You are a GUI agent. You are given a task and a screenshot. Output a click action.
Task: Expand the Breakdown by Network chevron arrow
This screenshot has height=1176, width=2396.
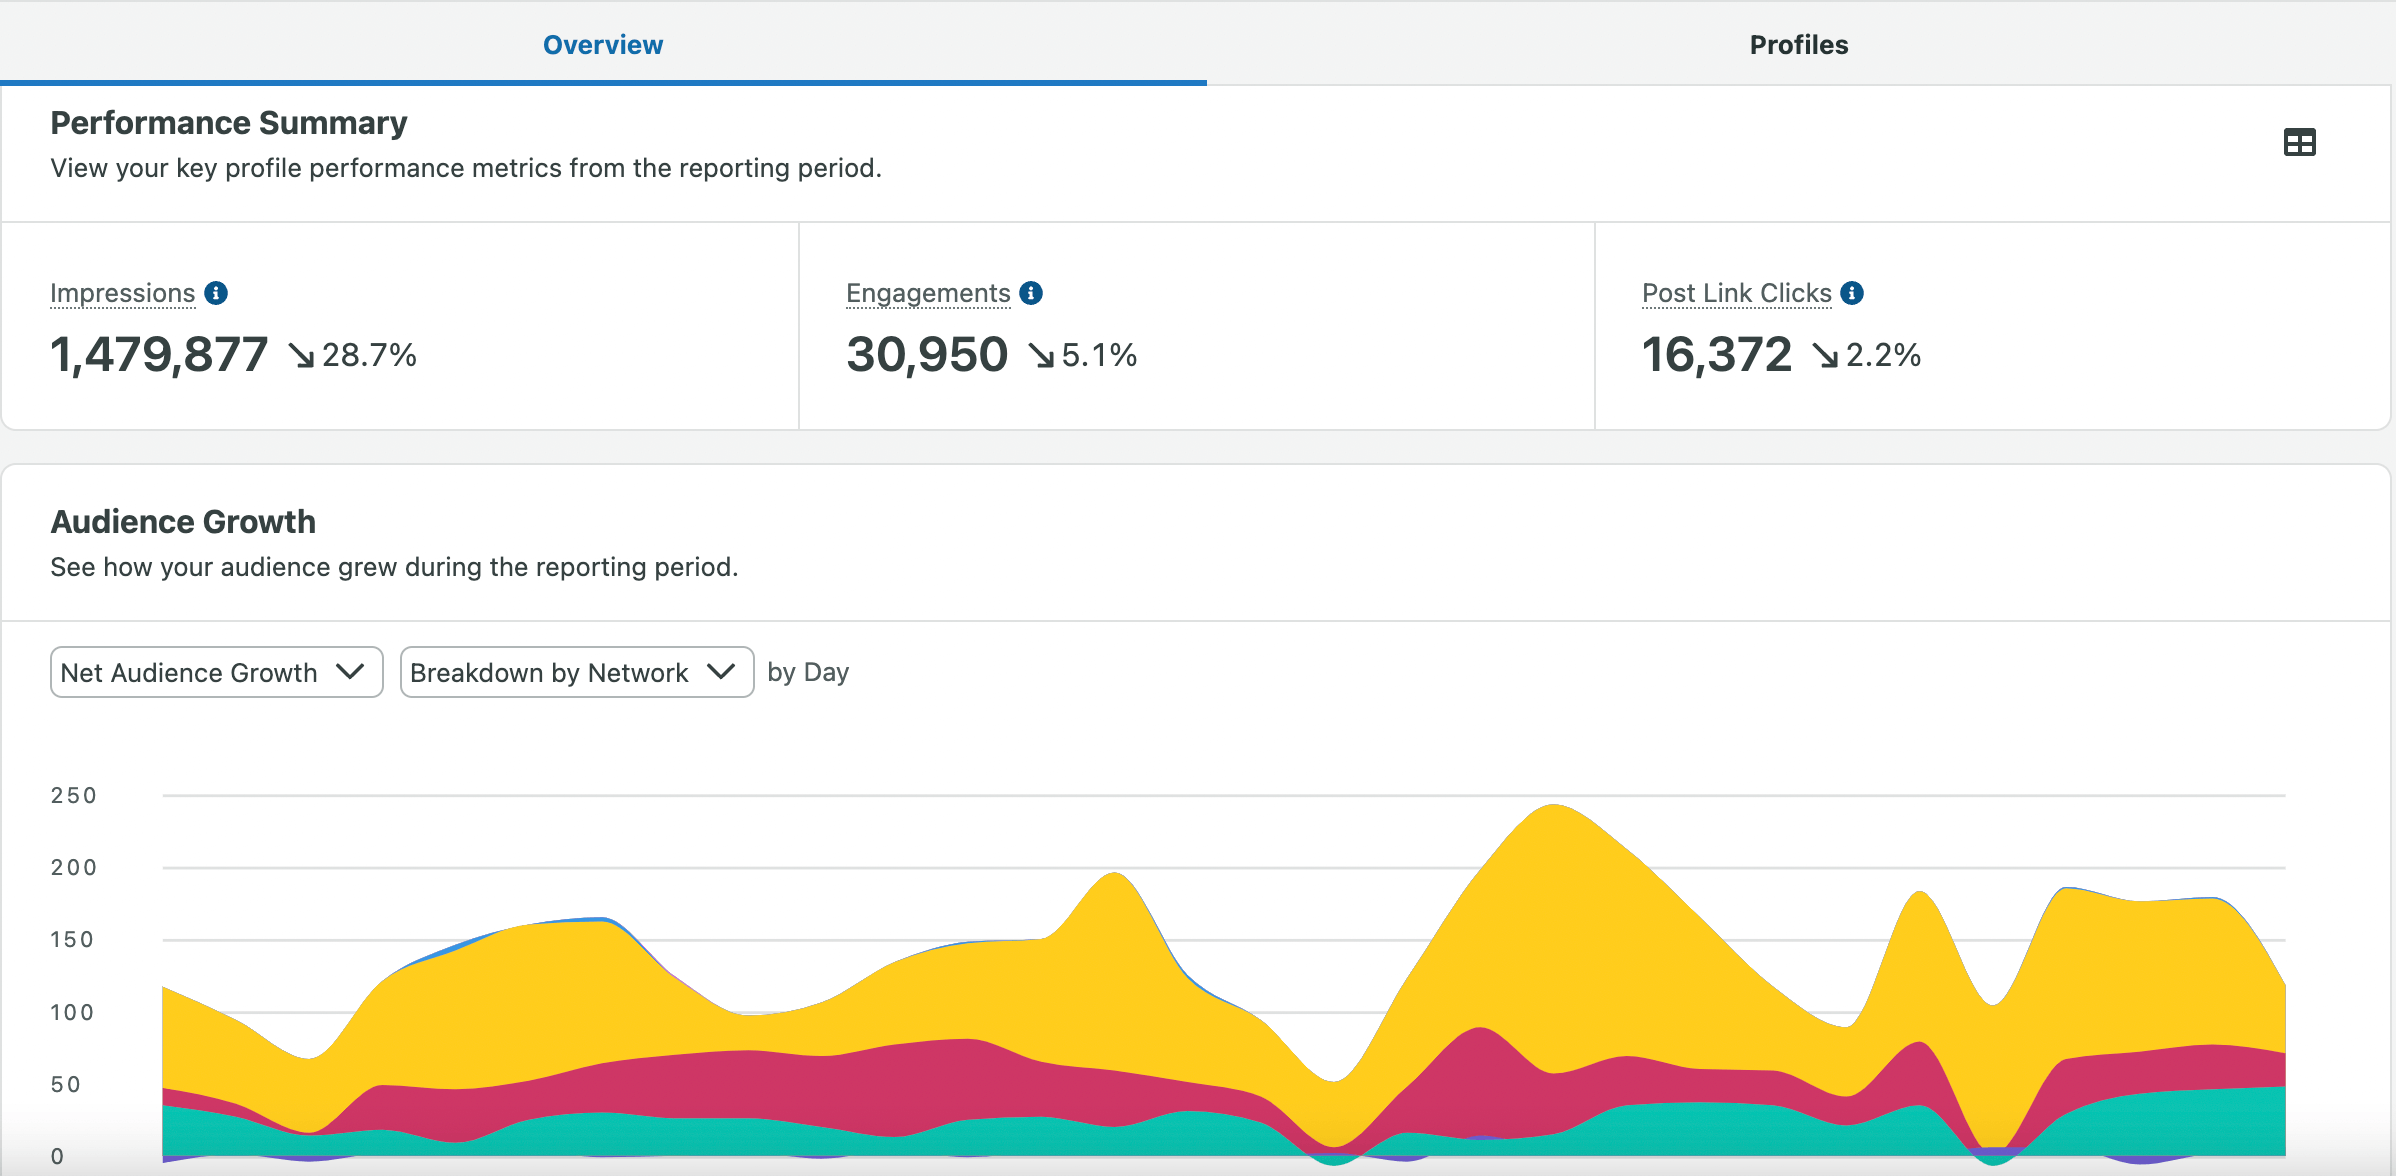(719, 672)
